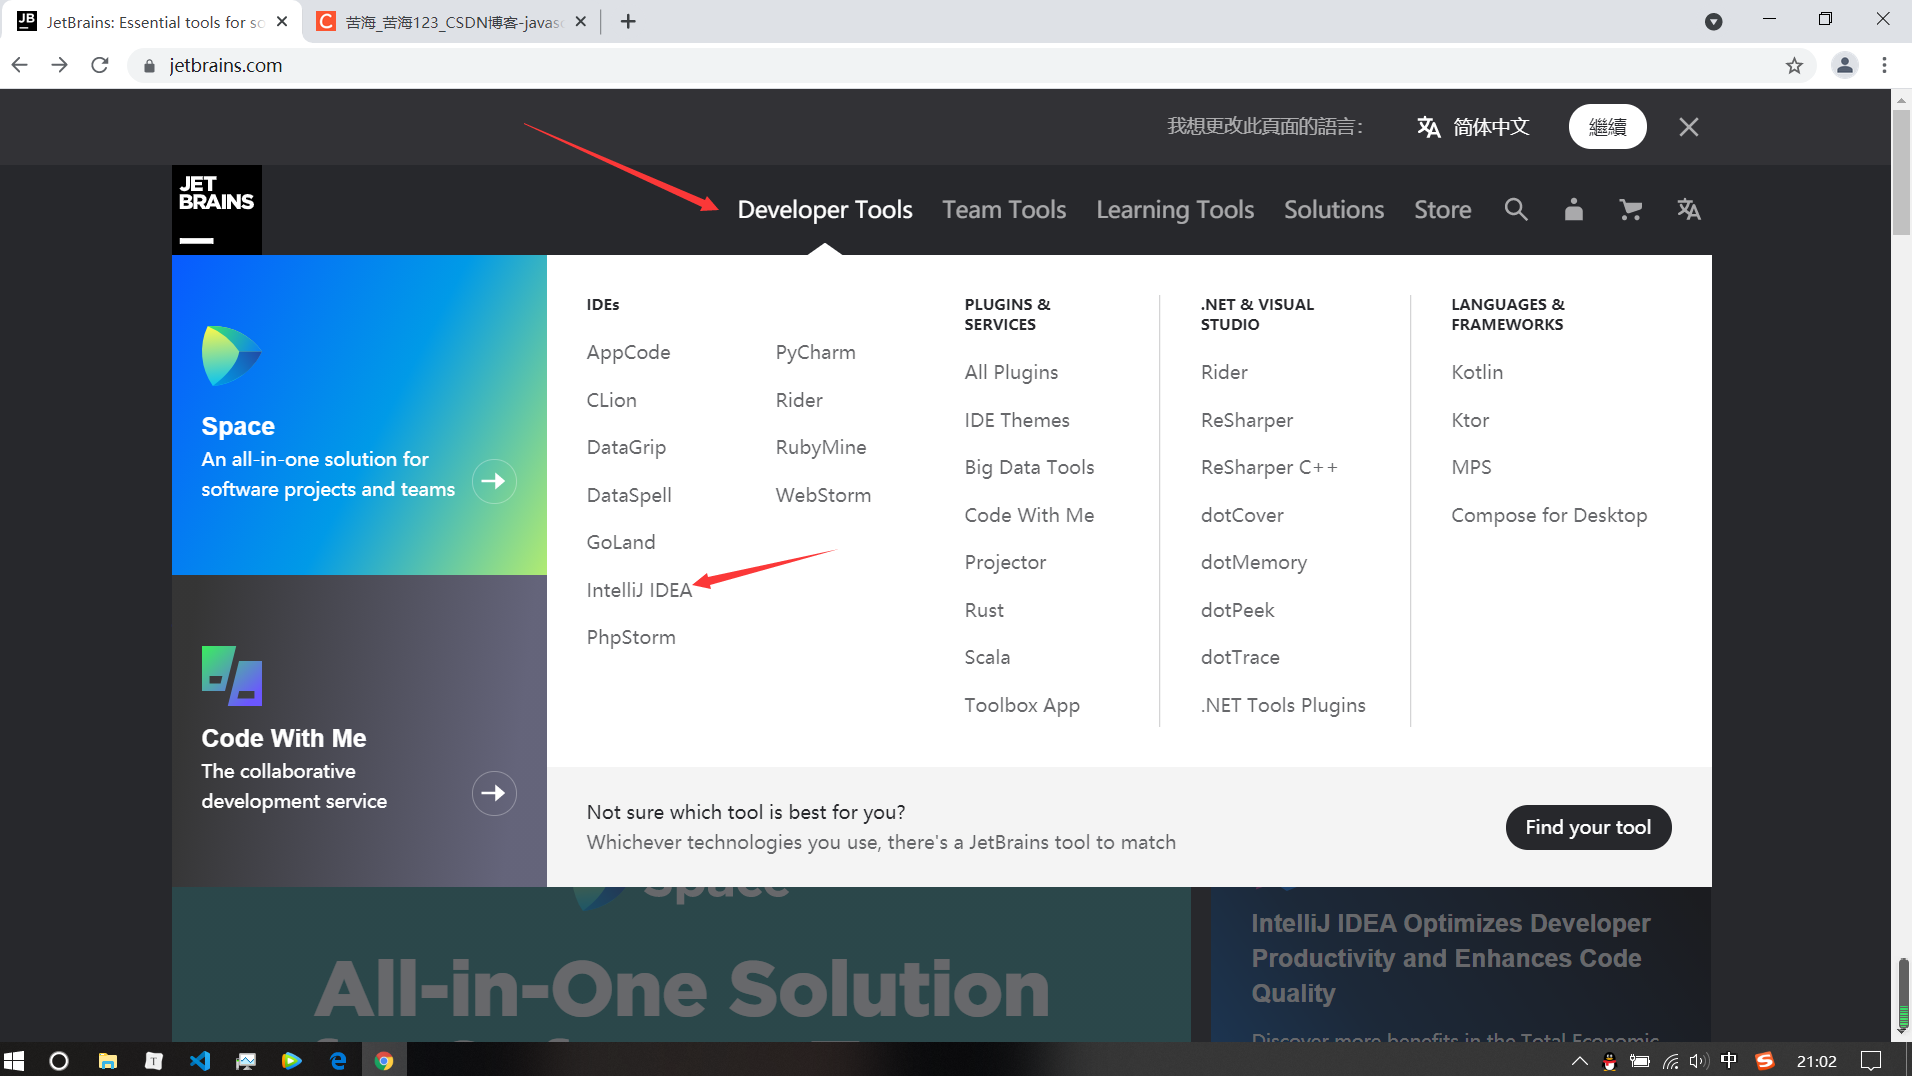Show hidden tray icons chevron
Viewport: 1912px width, 1076px height.
click(x=1580, y=1061)
